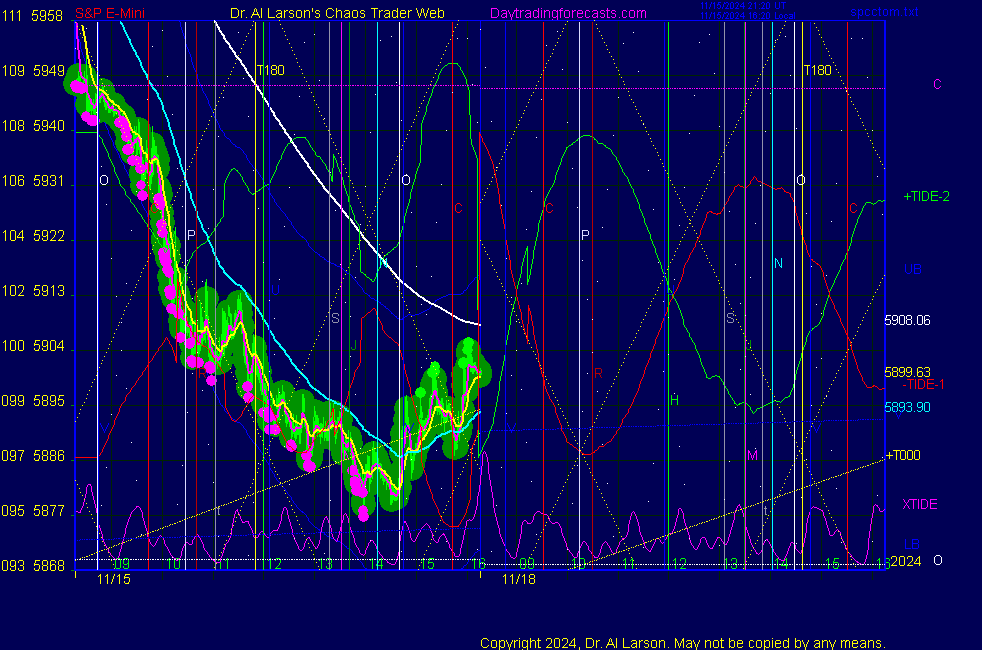Viewport: 982px width, 650px height.
Task: Click the white "P" marker in the 11/18 session
Action: coord(585,235)
